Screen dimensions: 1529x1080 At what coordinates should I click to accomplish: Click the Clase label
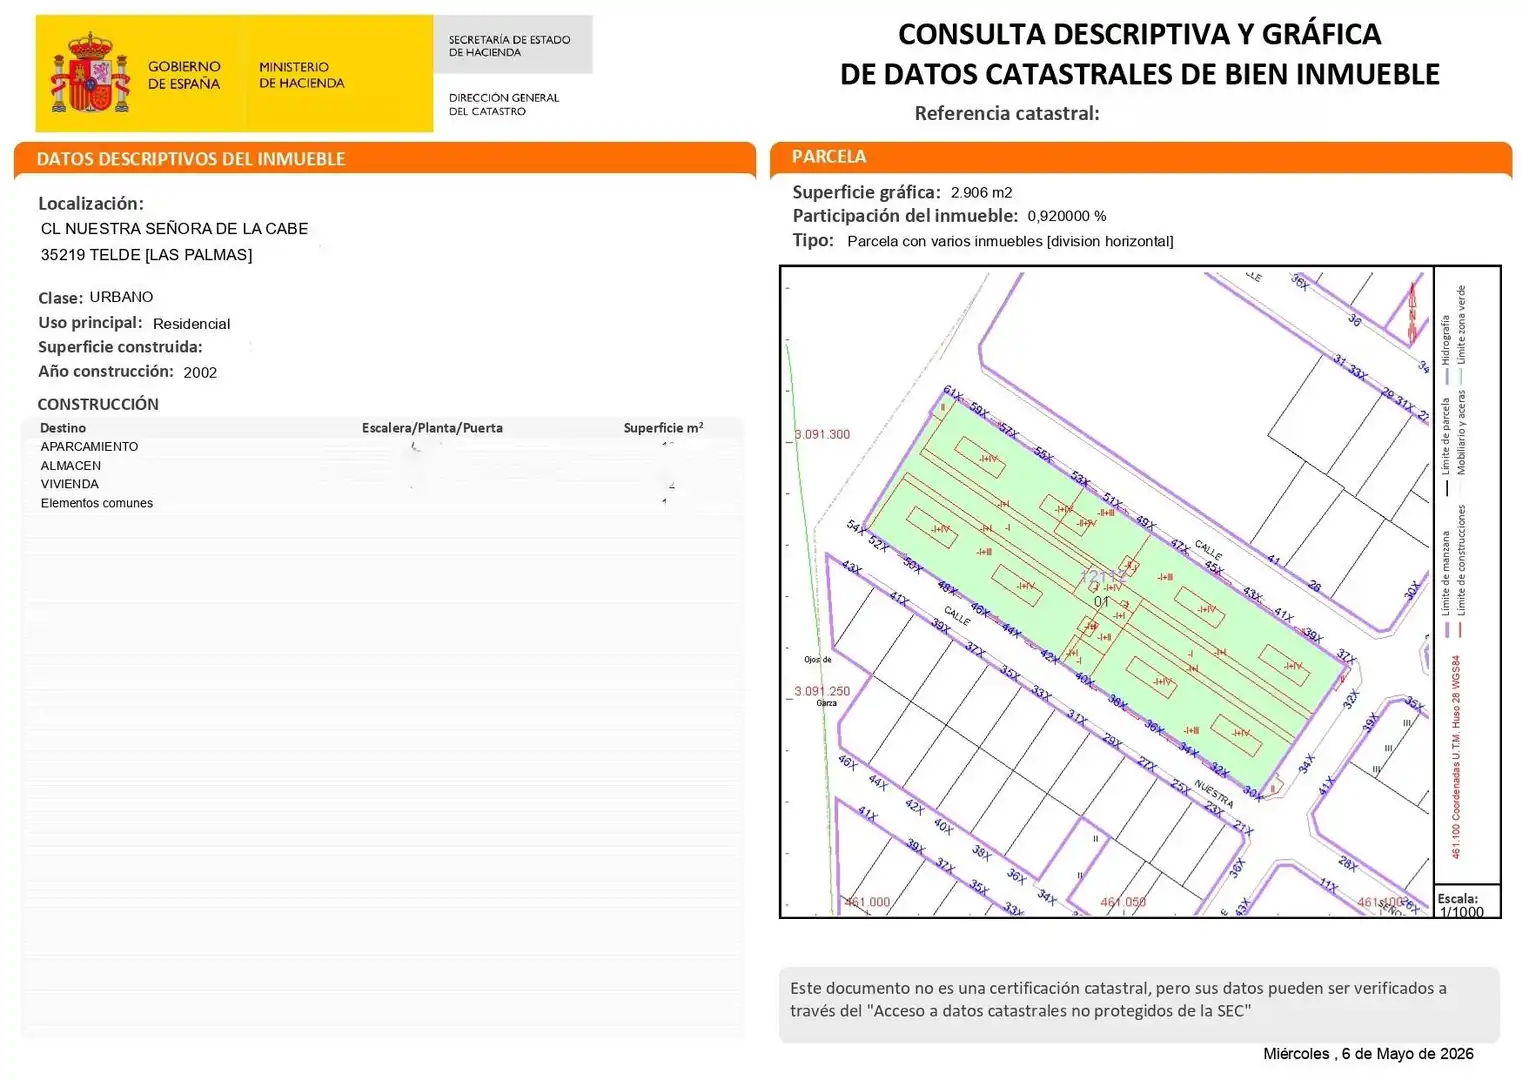click(60, 298)
